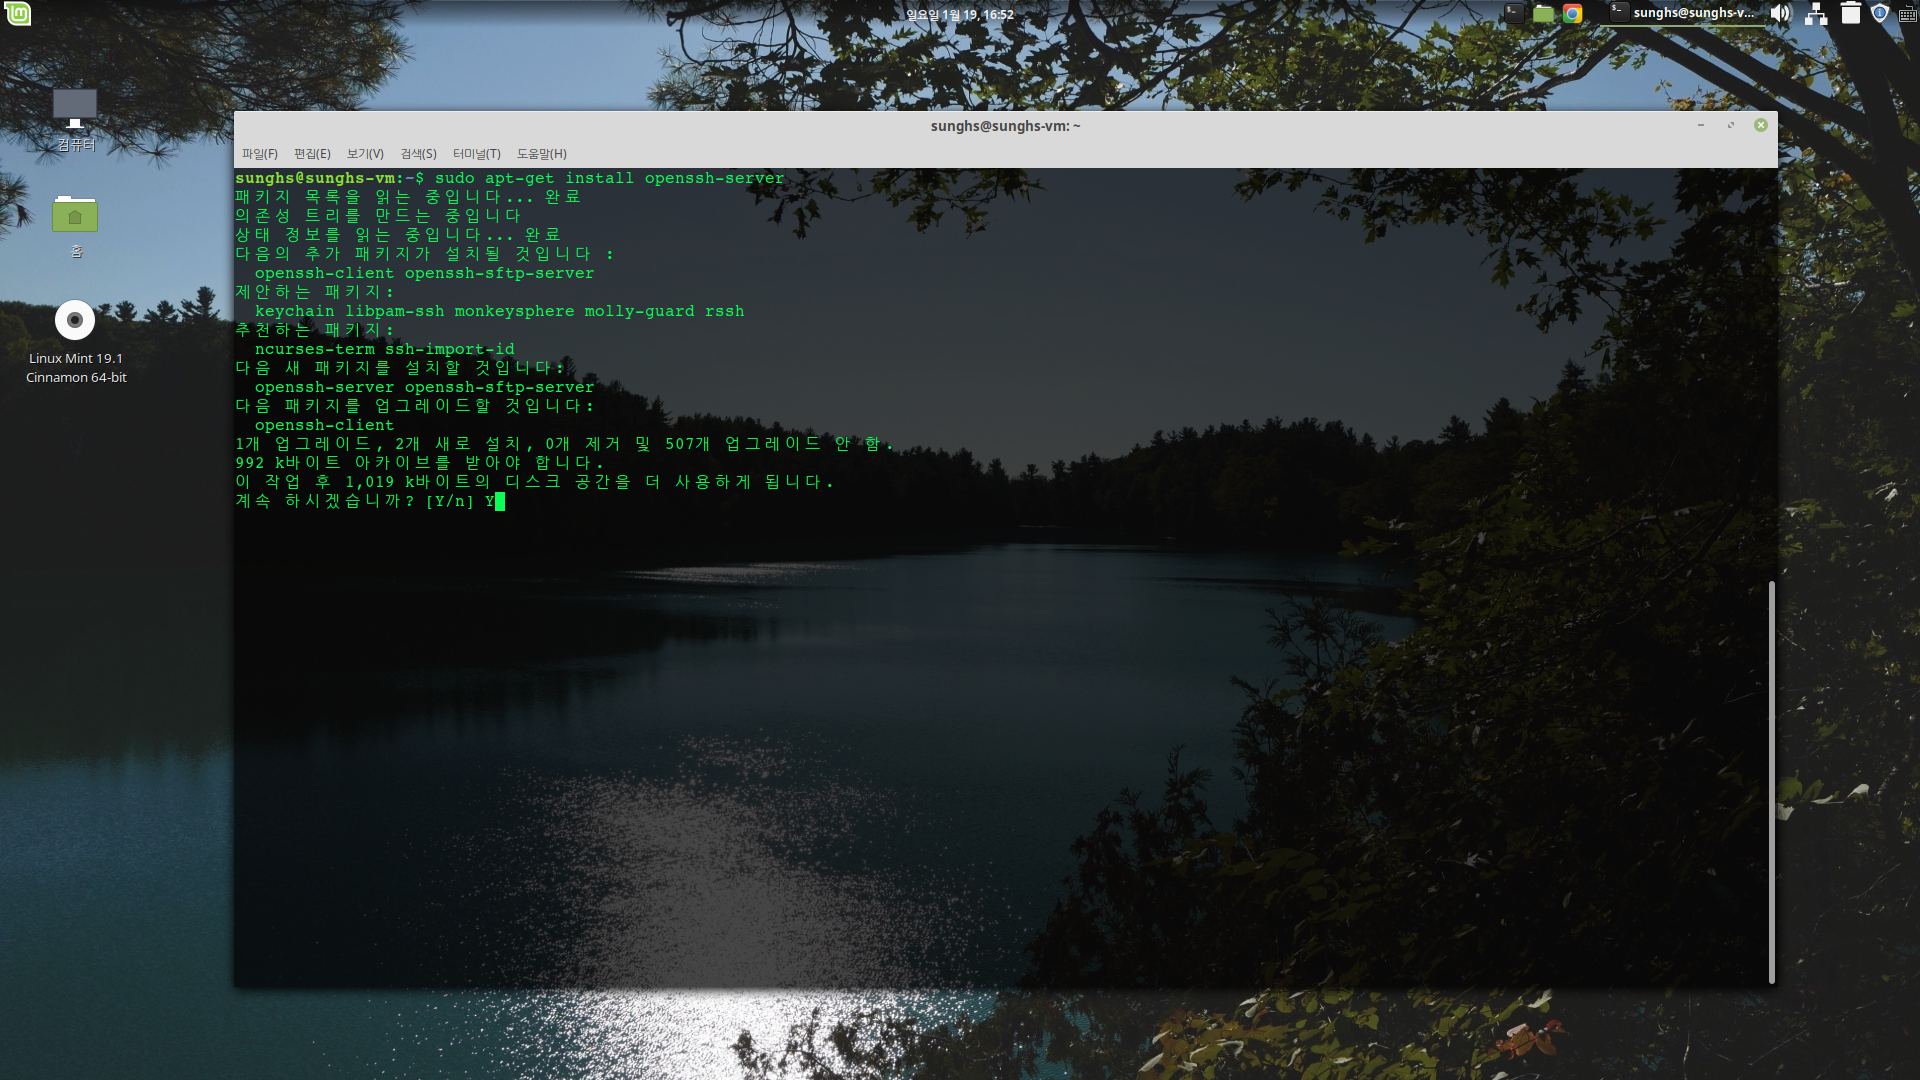
Task: Select the Linux Mint 19.1 disc icon
Action: (75, 321)
